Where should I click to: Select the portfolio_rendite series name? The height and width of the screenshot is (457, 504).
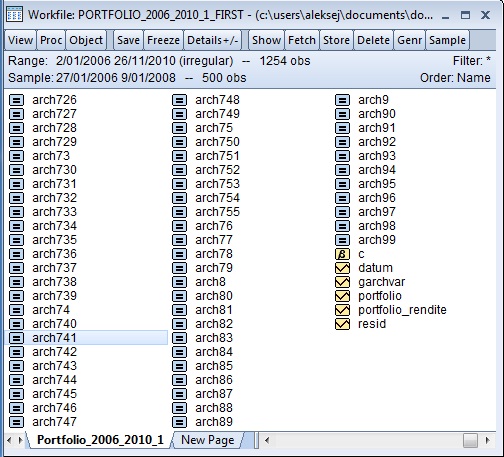click(402, 310)
